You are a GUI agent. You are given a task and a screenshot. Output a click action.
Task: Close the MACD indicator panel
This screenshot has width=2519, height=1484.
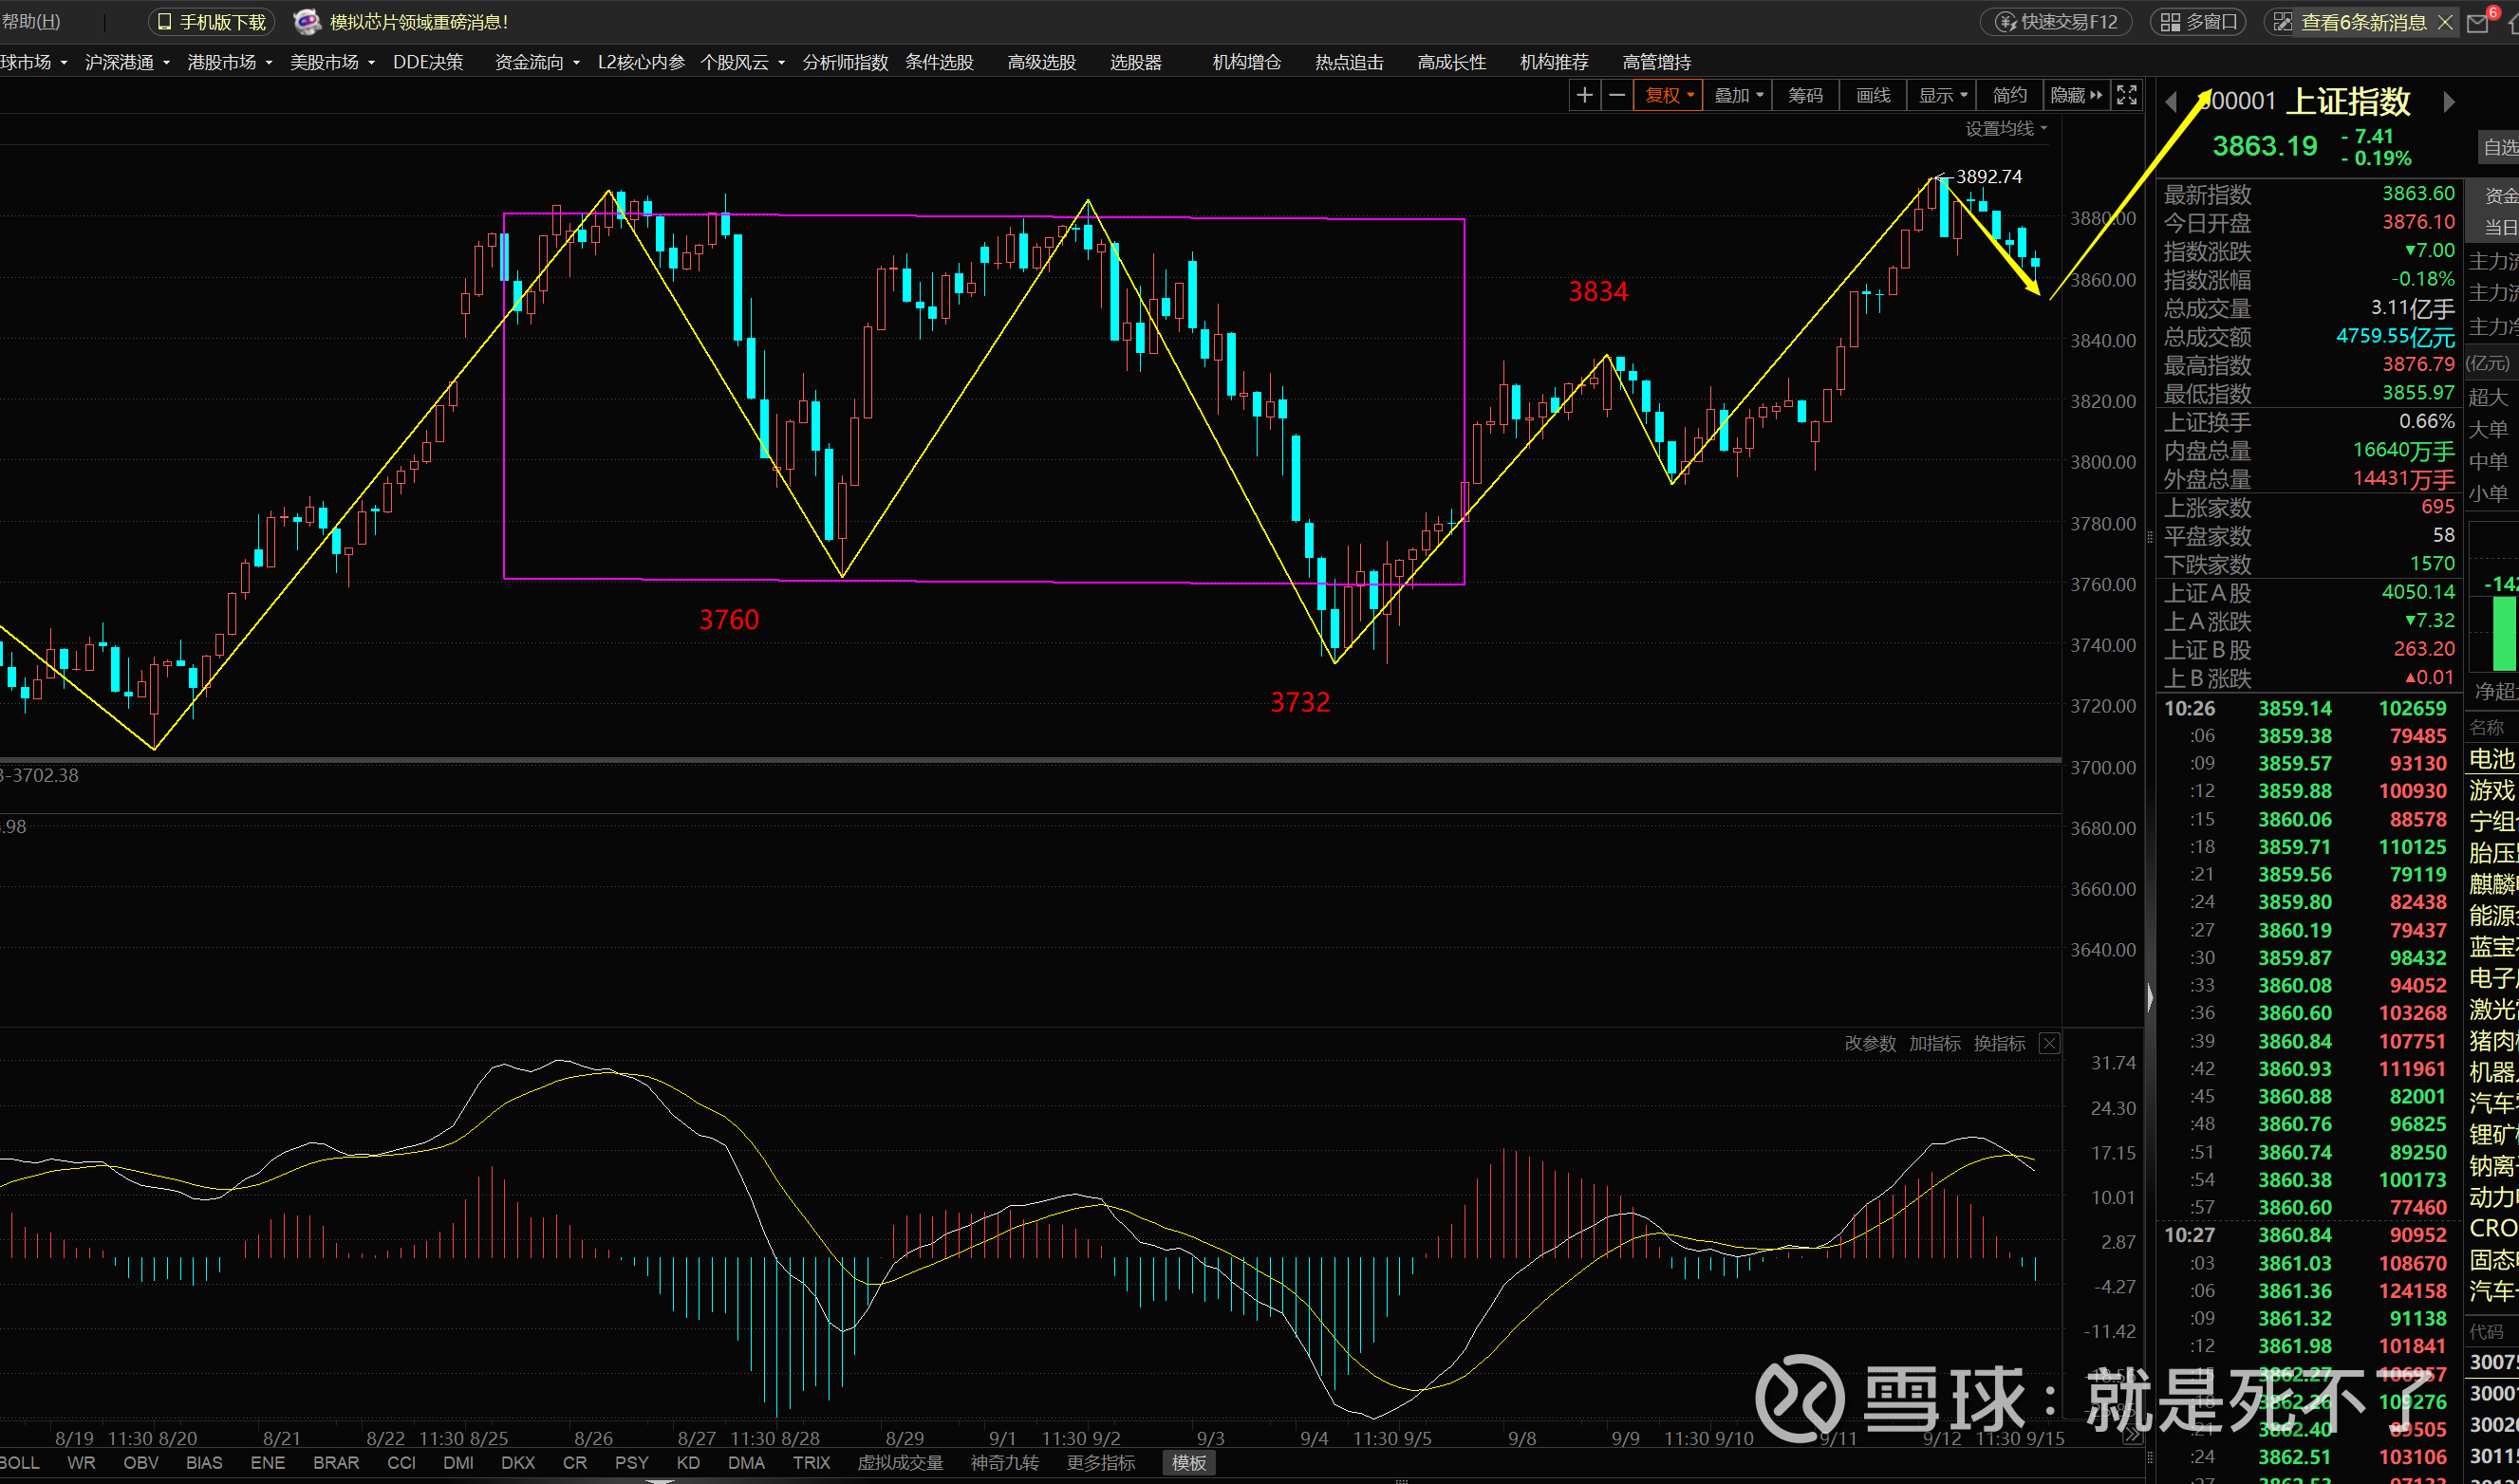pos(2049,1043)
